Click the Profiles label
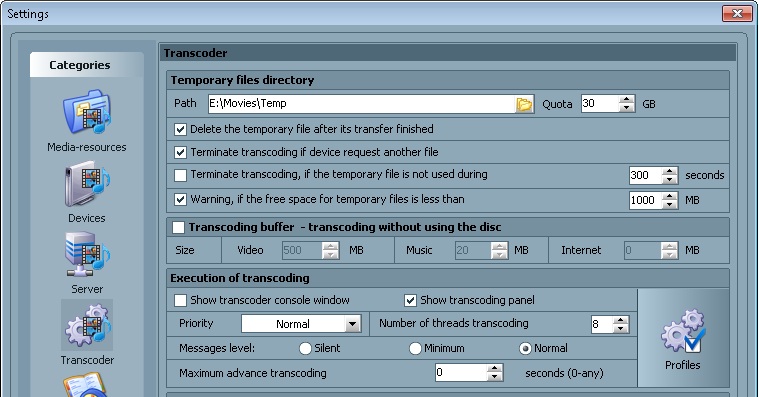This screenshot has height=397, width=759. (x=683, y=365)
